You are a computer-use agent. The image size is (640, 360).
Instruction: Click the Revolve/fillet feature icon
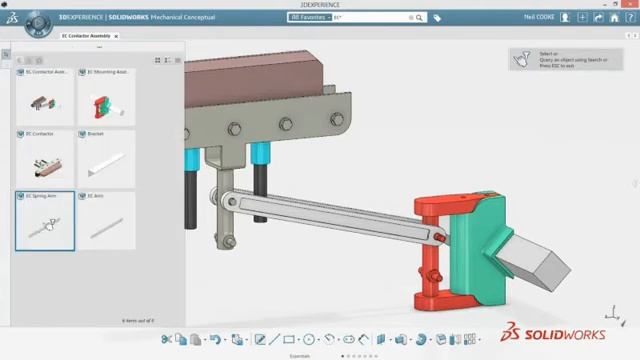coord(421,339)
